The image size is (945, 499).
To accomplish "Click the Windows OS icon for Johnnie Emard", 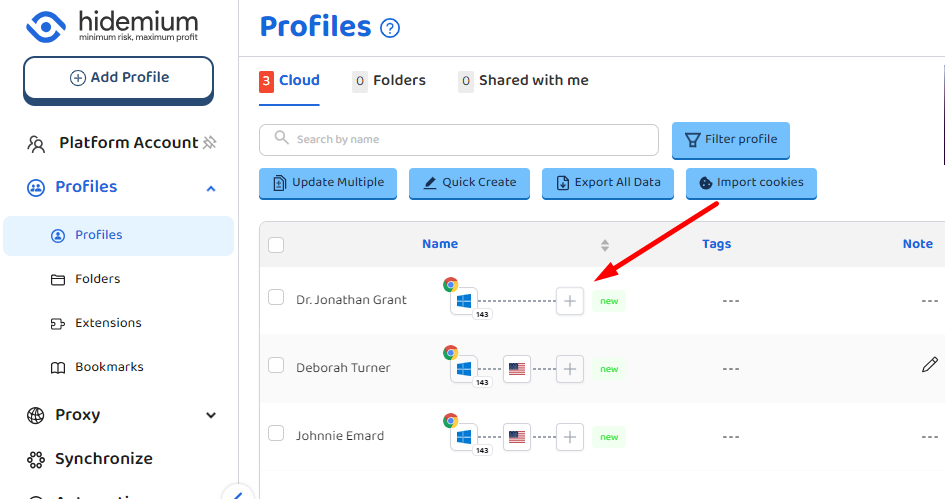I will coord(464,437).
